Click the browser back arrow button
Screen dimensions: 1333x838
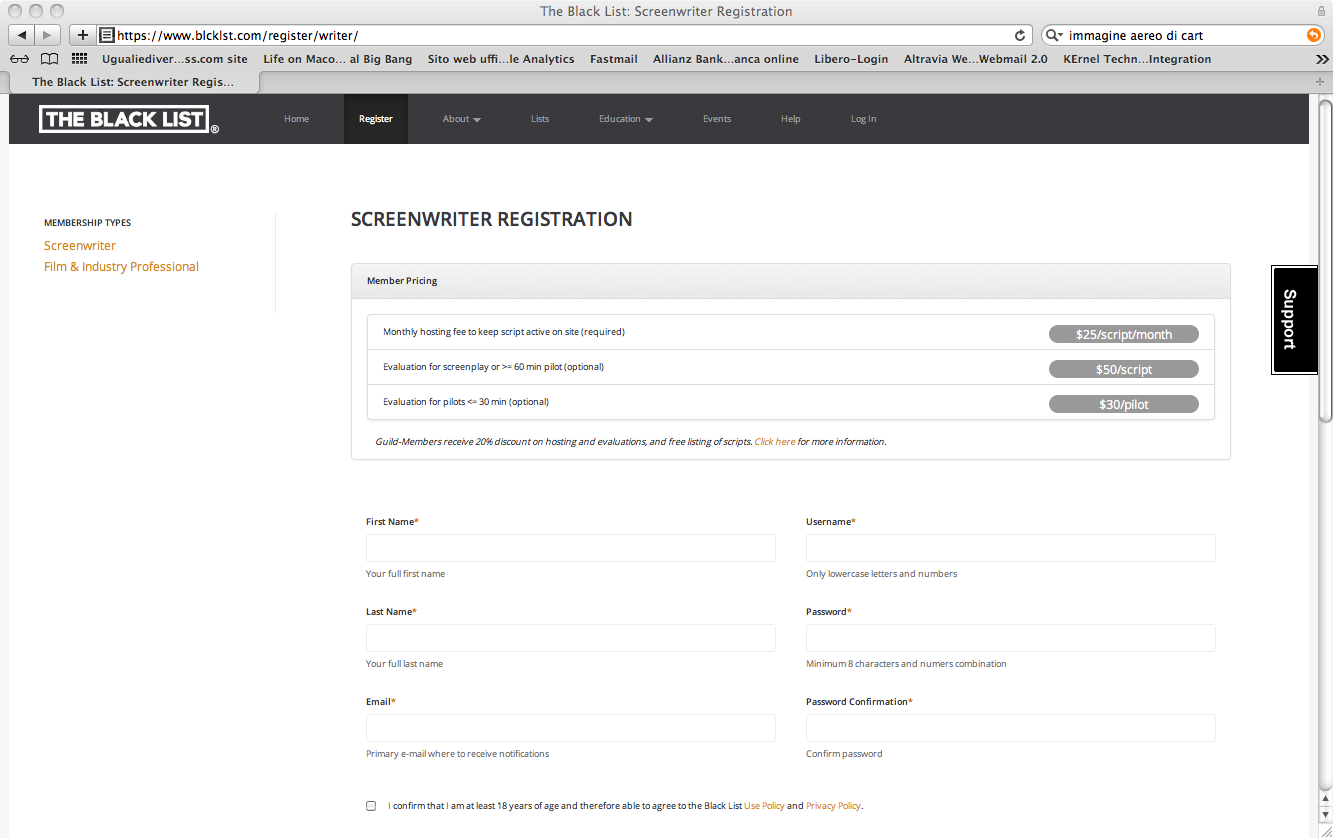(x=21, y=35)
